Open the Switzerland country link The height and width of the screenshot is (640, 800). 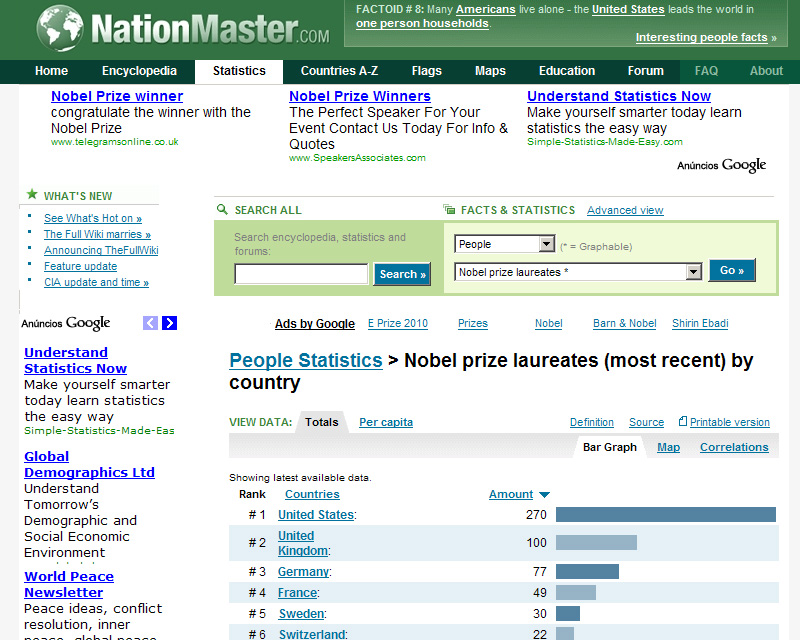312,634
